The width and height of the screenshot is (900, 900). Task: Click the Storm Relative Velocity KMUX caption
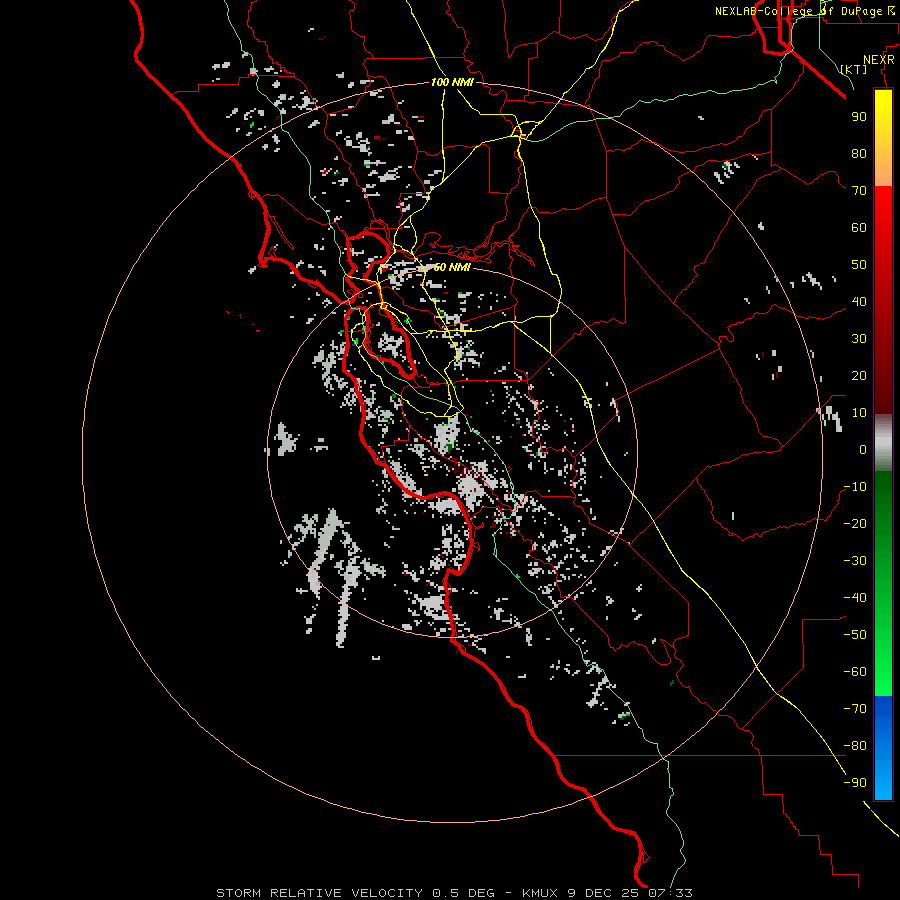(454, 893)
